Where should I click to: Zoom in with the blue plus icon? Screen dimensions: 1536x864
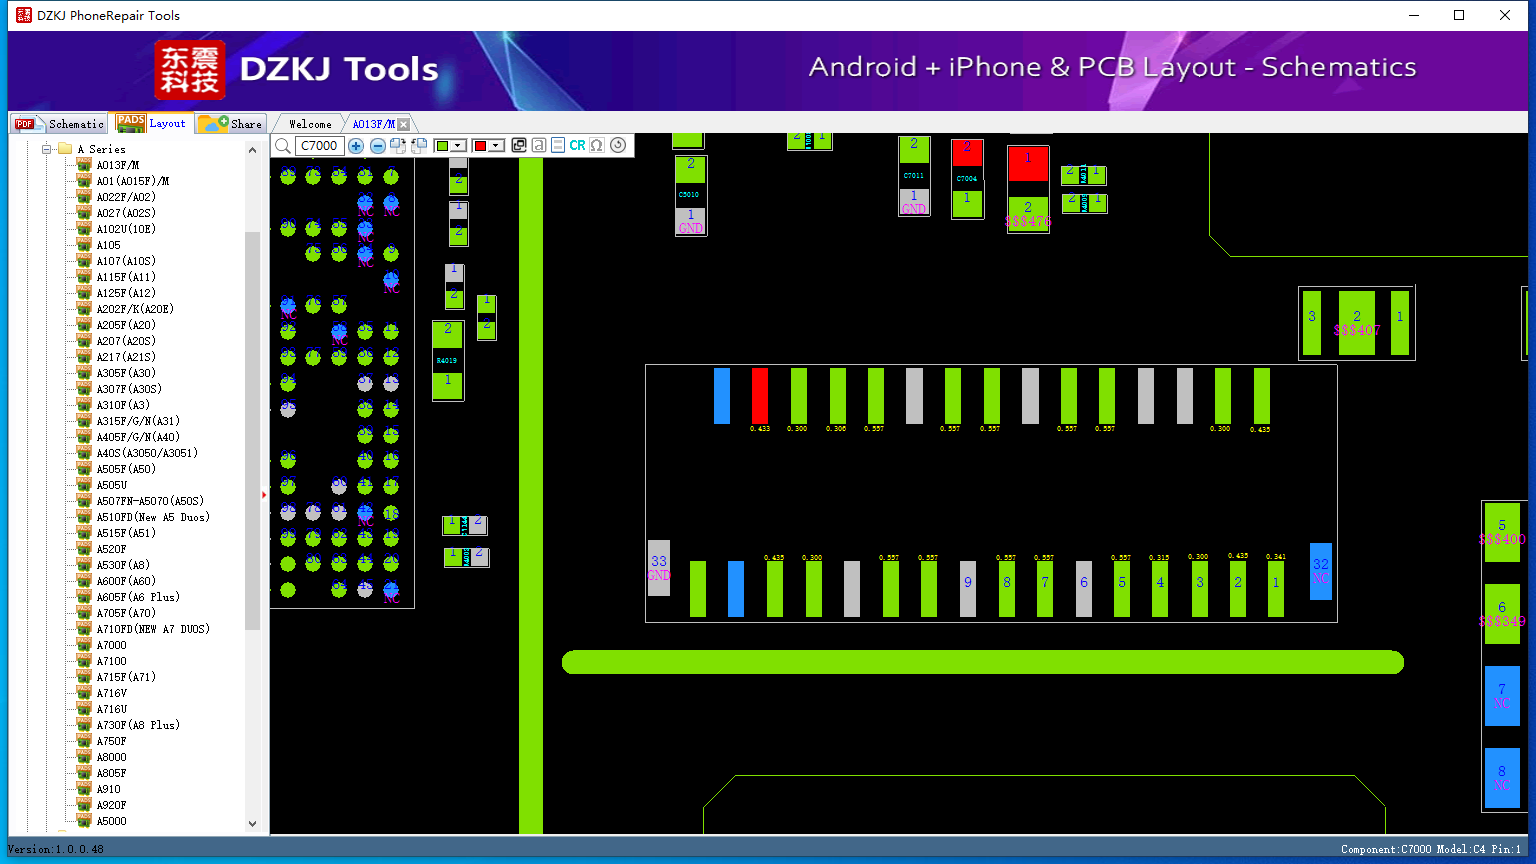pyautogui.click(x=356, y=146)
